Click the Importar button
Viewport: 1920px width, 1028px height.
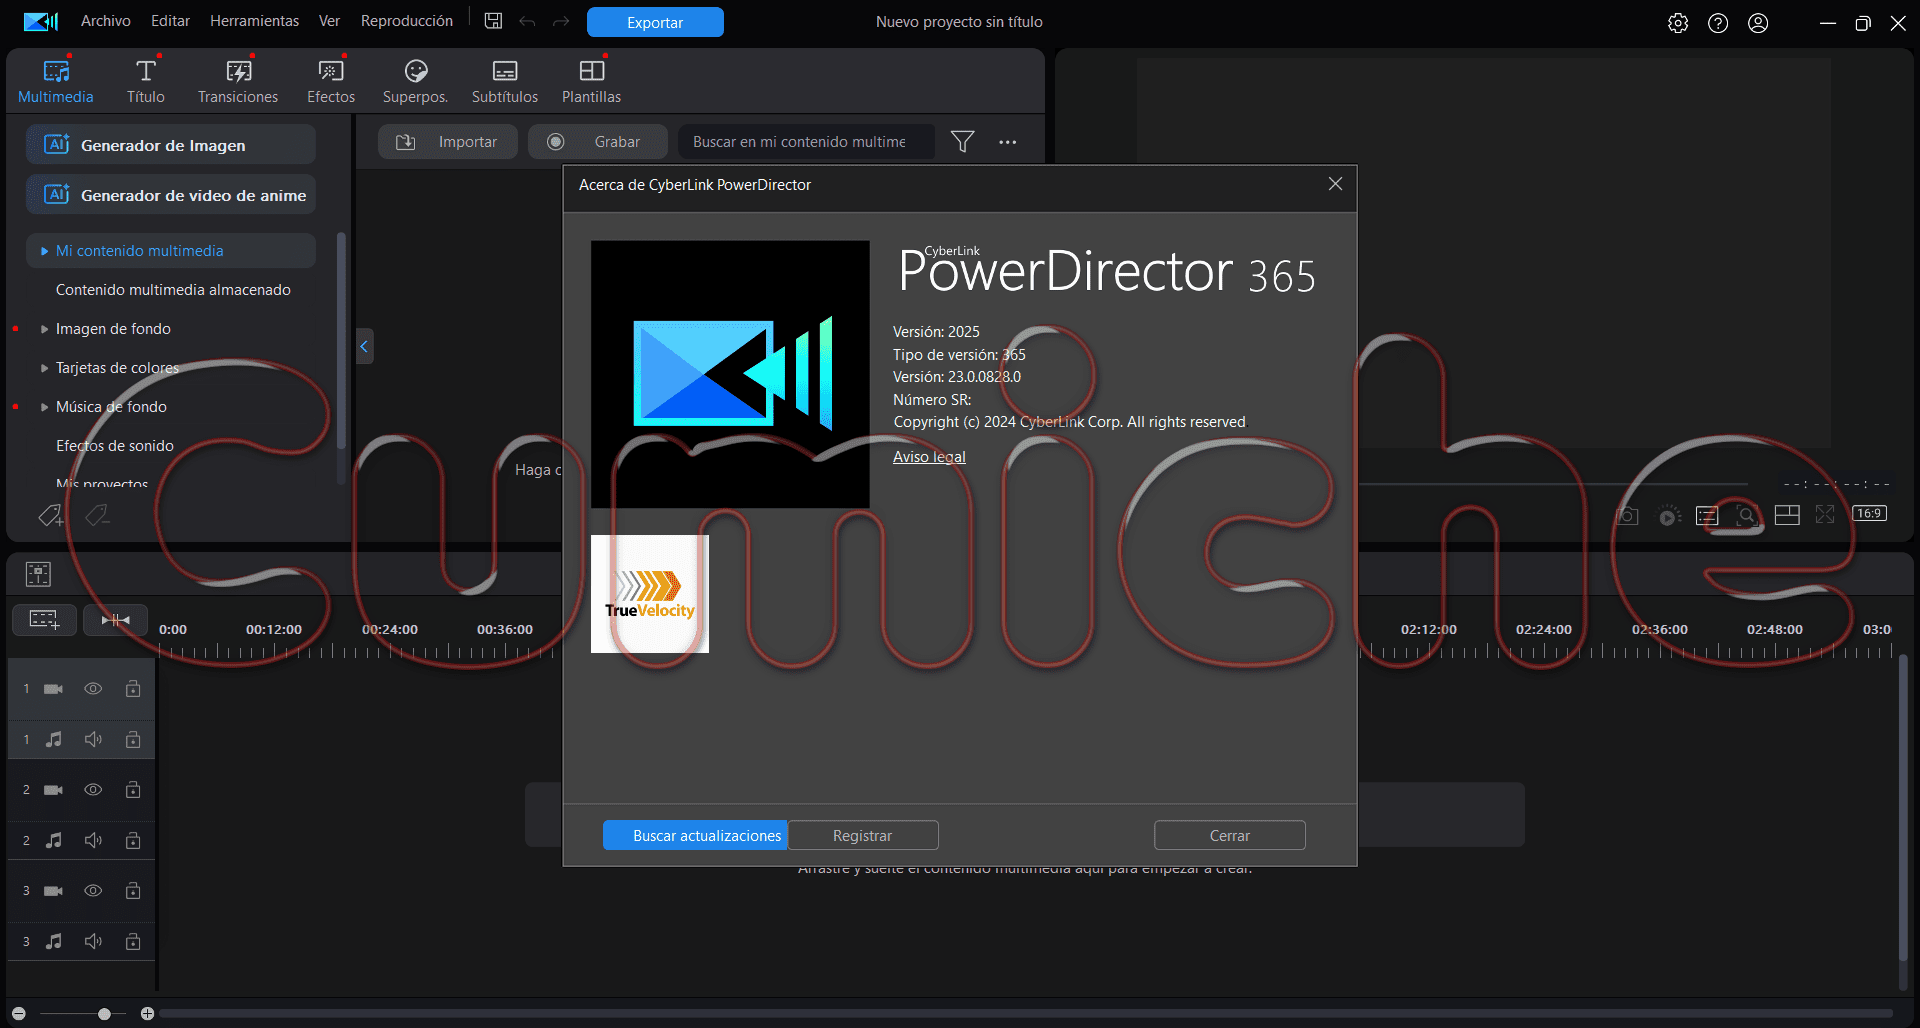(447, 142)
